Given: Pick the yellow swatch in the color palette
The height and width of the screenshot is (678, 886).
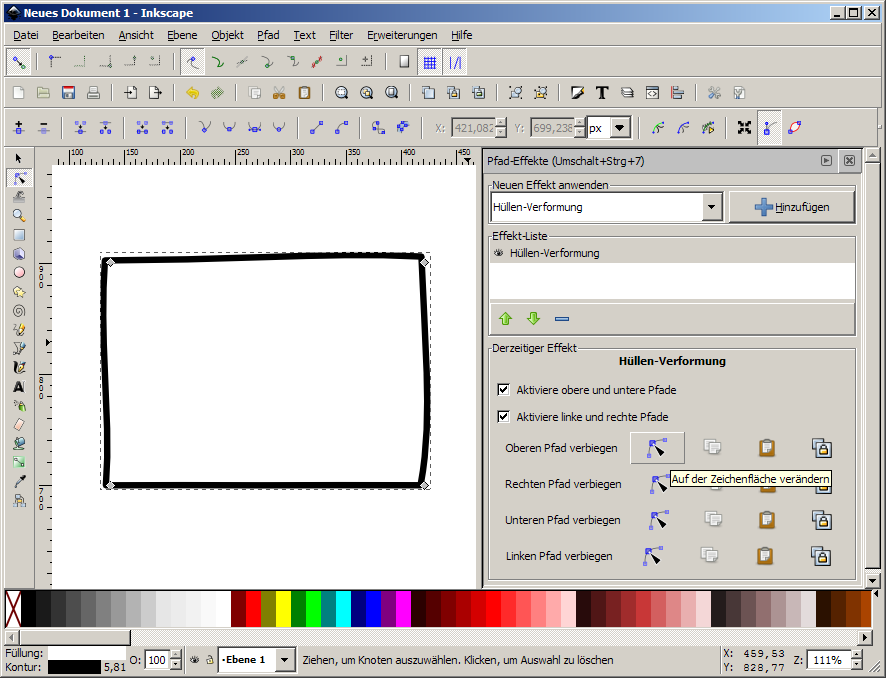Looking at the screenshot, I should tap(283, 608).
